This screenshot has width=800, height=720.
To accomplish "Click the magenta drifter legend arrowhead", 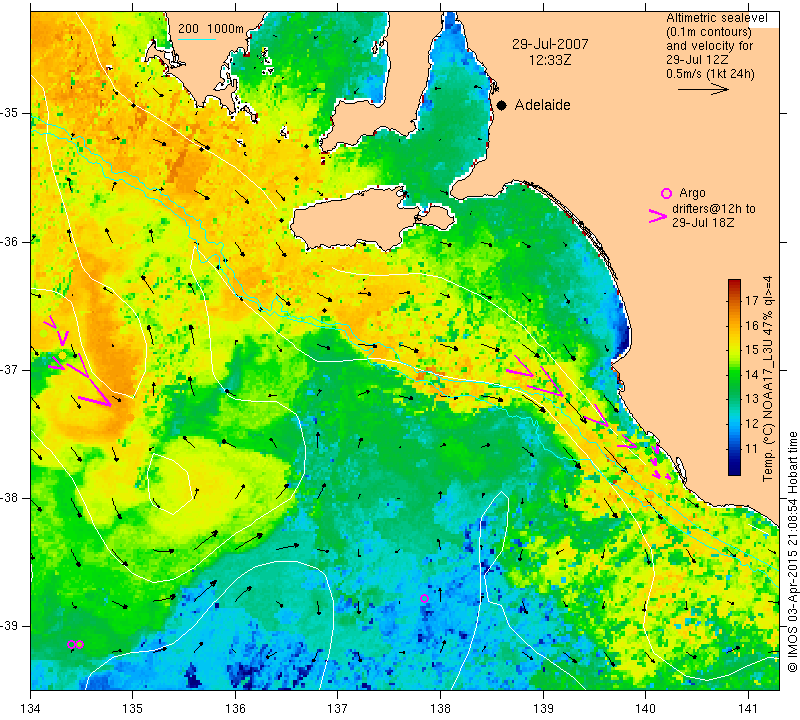I will coord(658,216).
